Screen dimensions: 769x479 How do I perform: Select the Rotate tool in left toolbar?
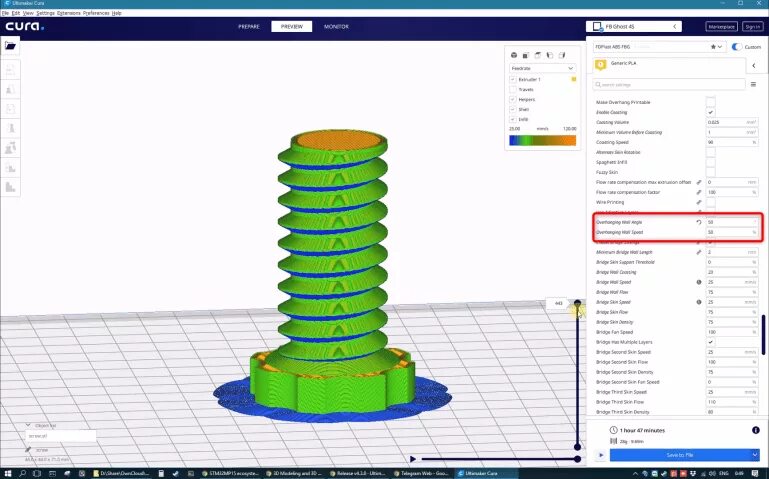(x=10, y=109)
